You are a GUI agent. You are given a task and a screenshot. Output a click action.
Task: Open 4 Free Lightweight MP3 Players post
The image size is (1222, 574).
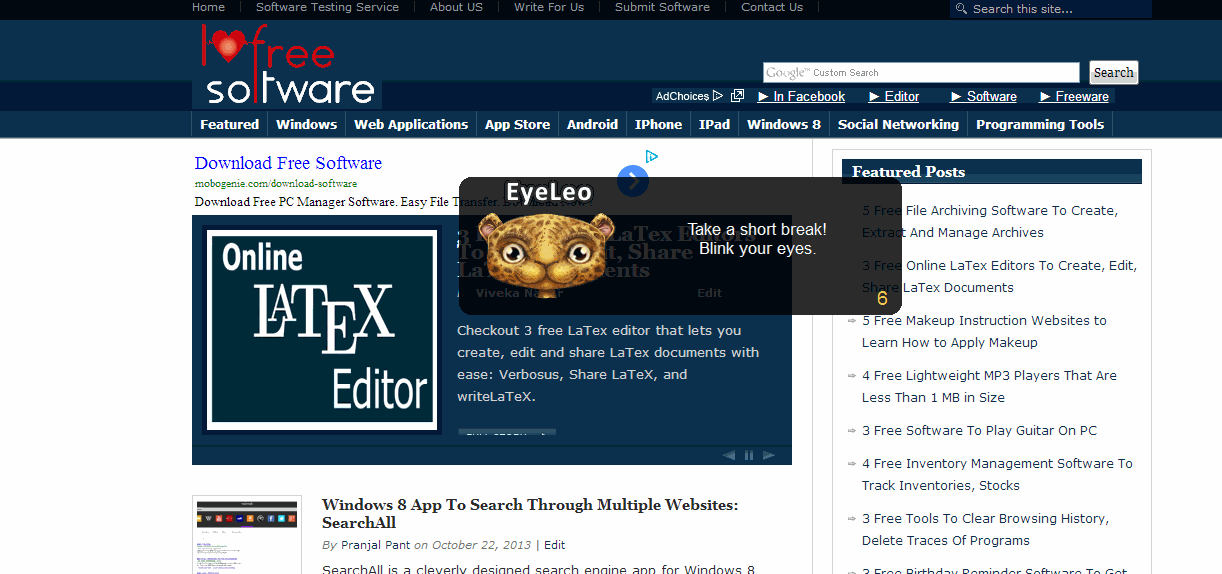point(989,387)
